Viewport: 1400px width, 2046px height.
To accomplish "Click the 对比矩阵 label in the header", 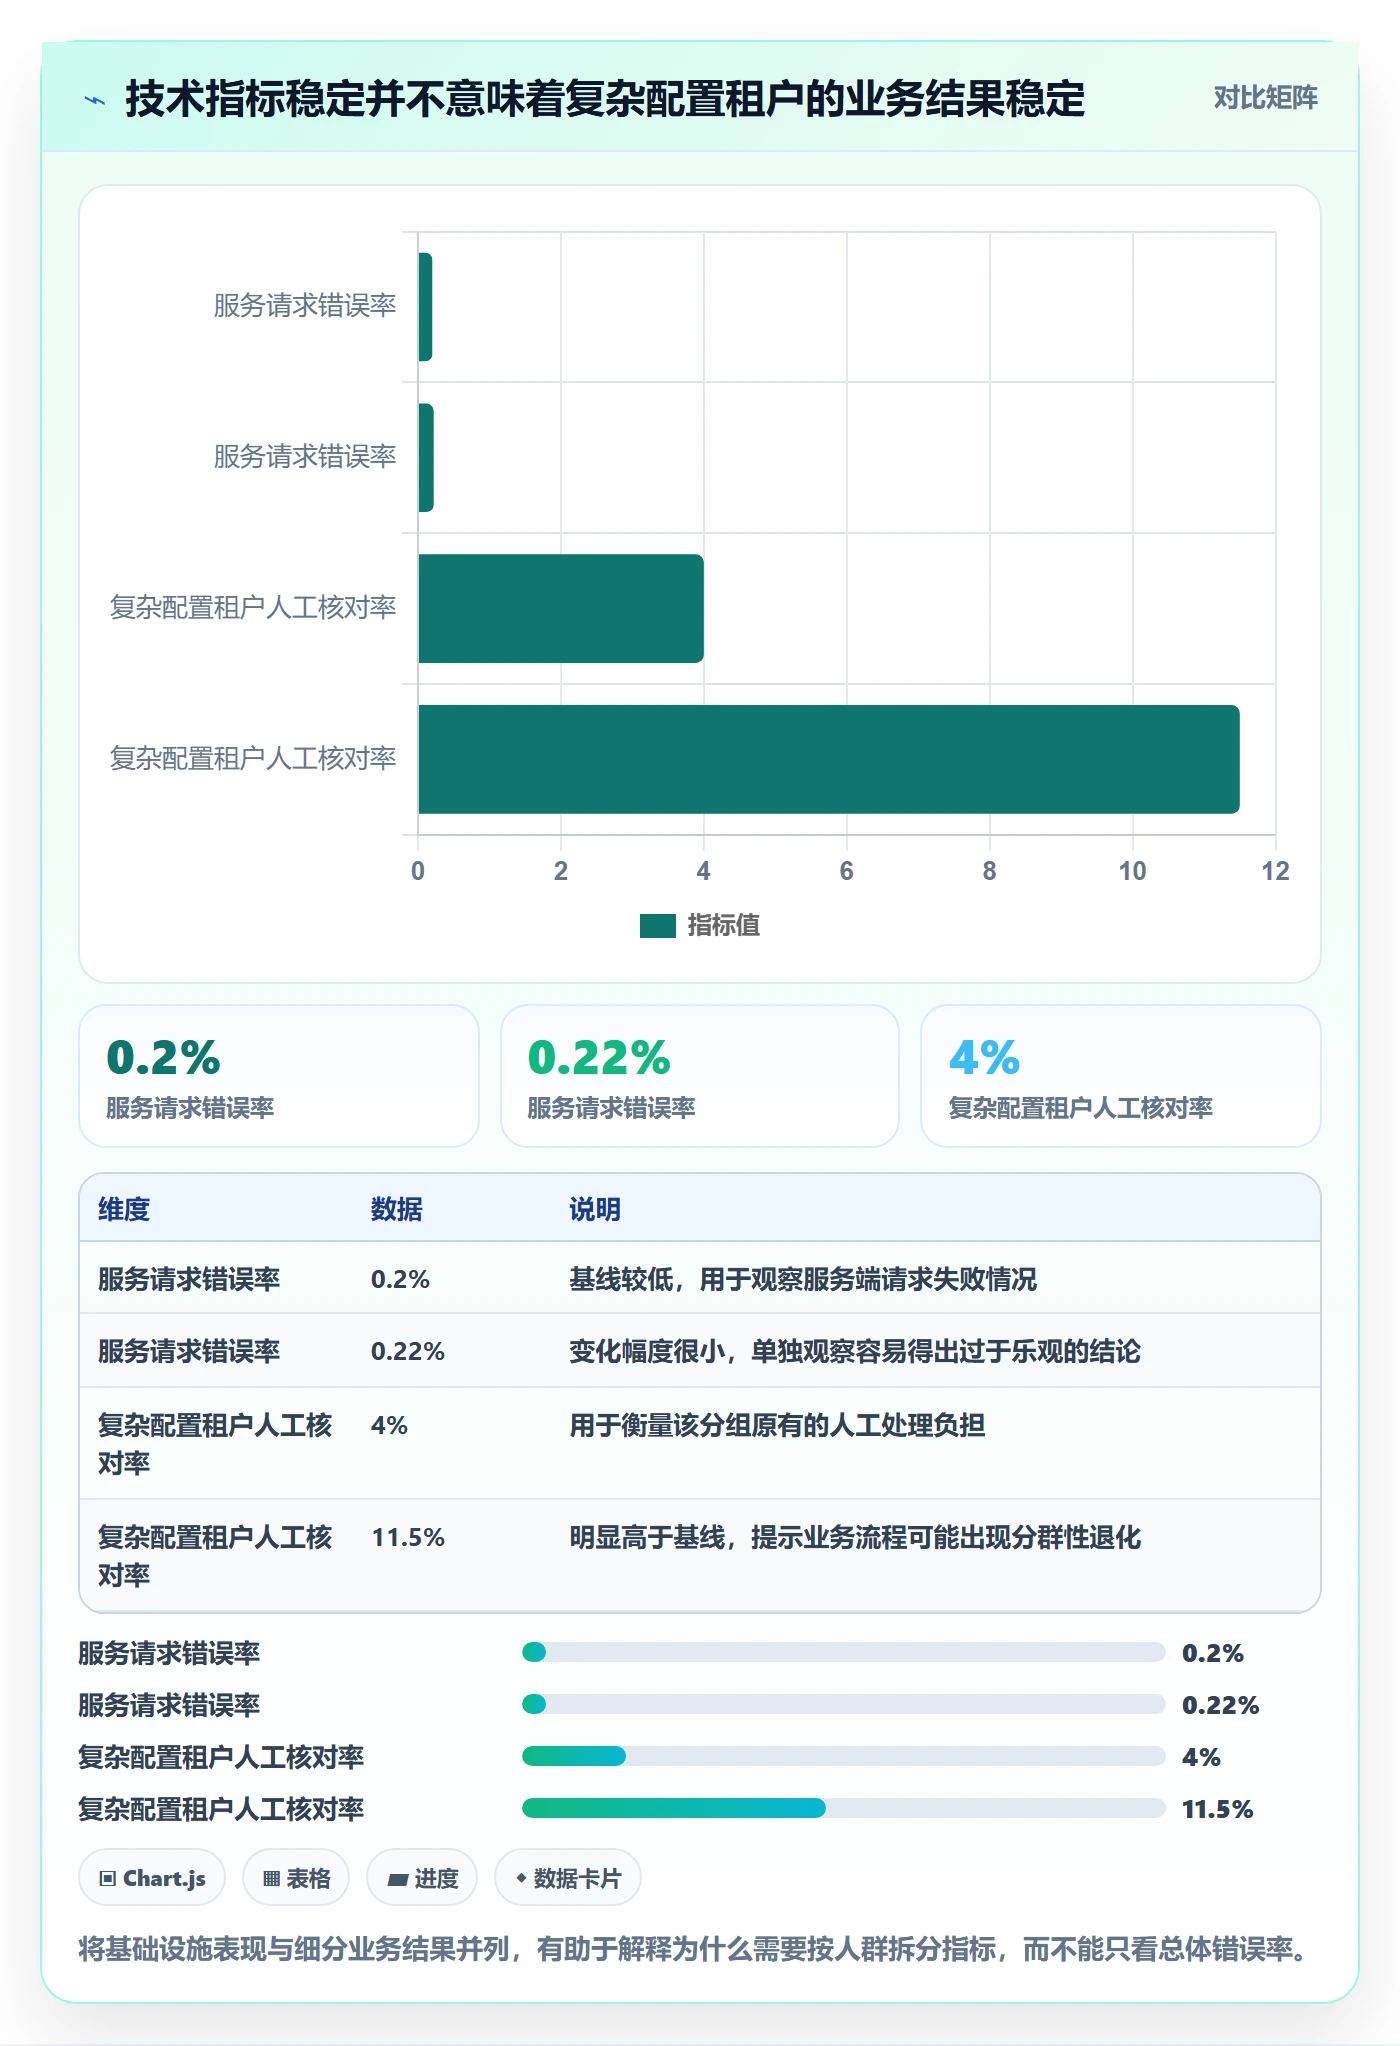I will pyautogui.click(x=1265, y=98).
